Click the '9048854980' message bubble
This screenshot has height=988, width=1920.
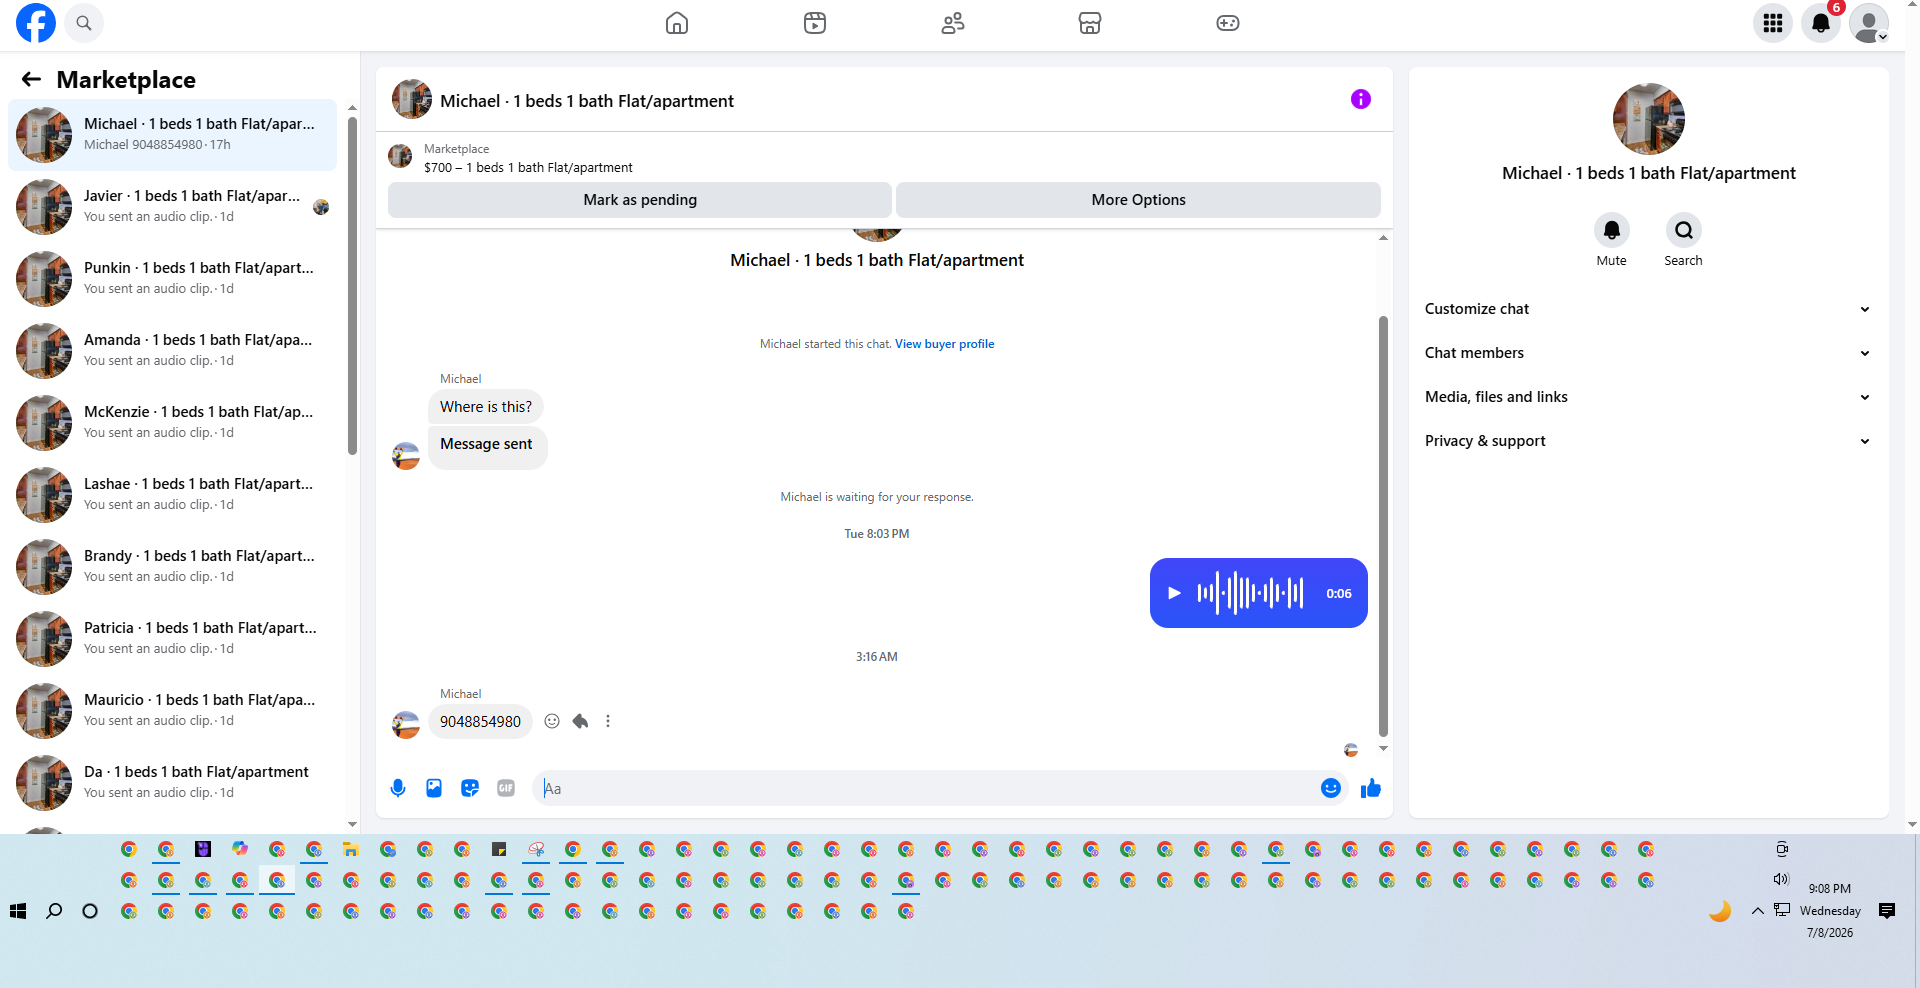pos(480,721)
